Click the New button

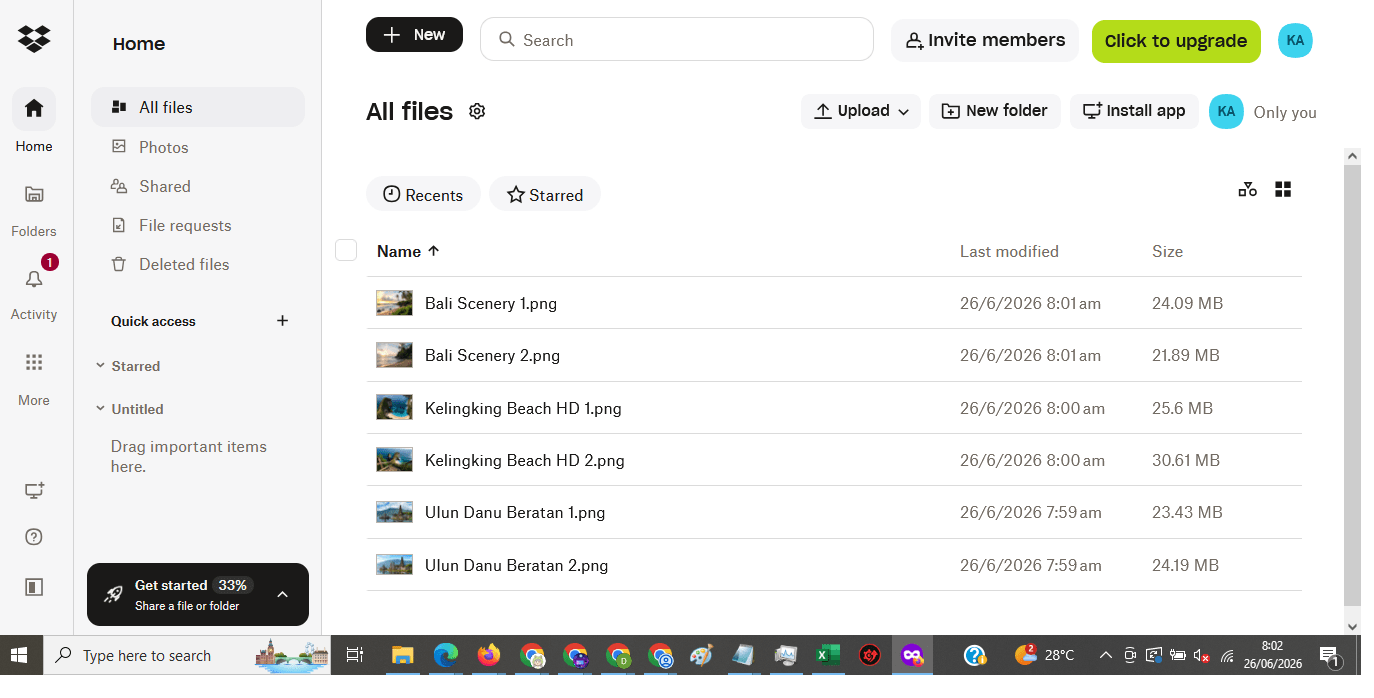414,34
